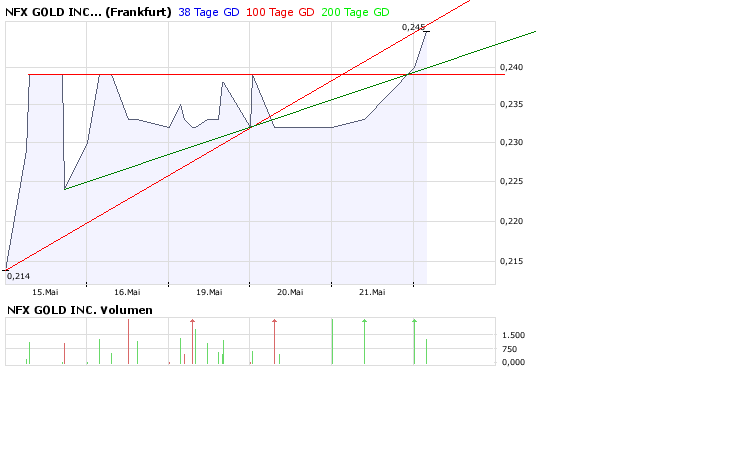Click the 20.Mai date label

click(290, 292)
